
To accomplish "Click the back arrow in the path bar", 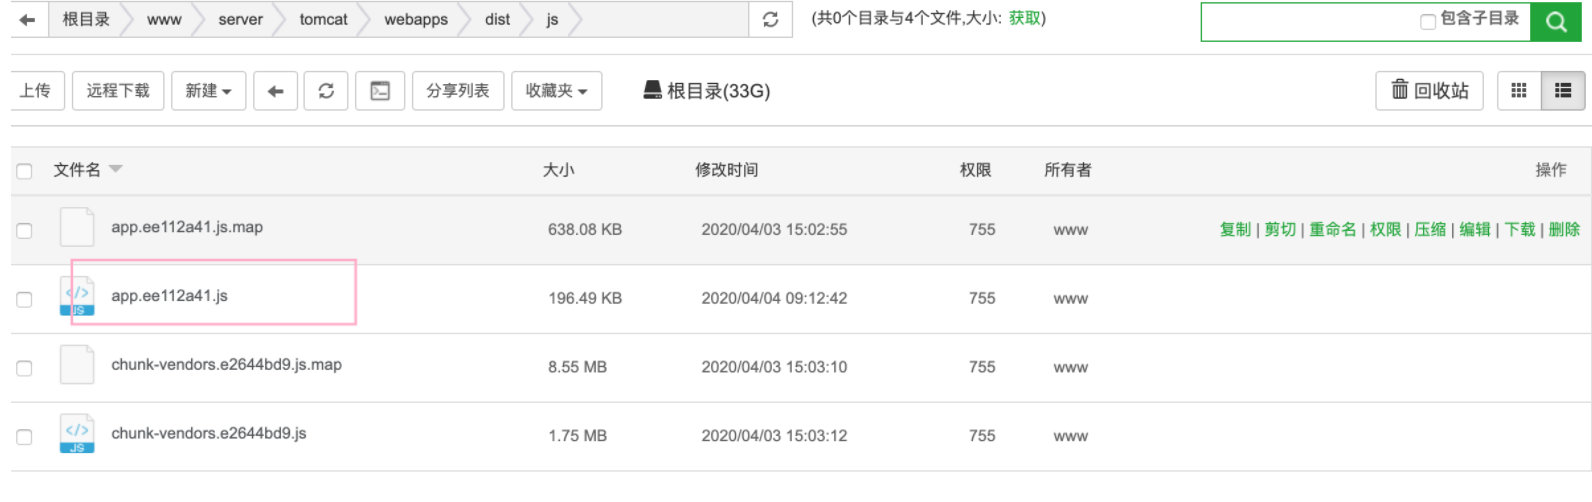I will click(x=28, y=19).
